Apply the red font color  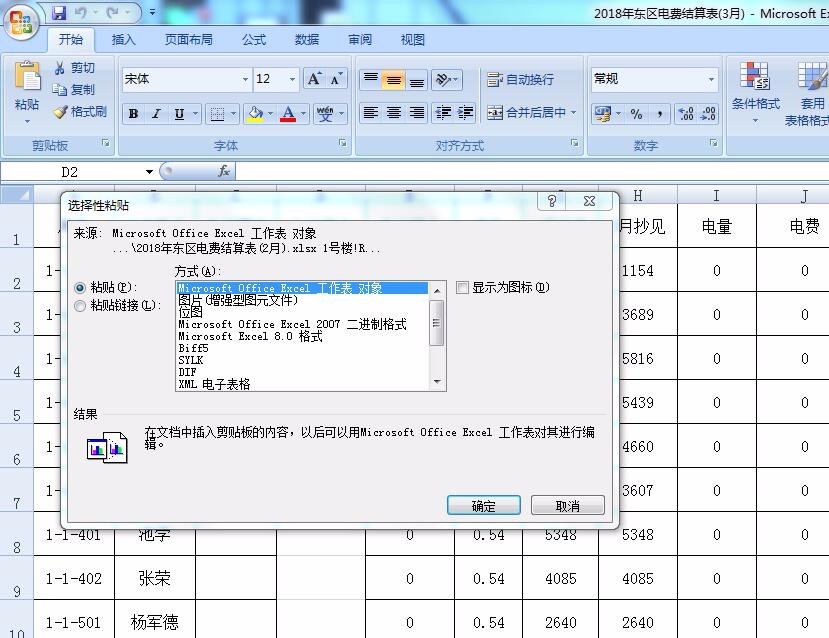[288, 114]
